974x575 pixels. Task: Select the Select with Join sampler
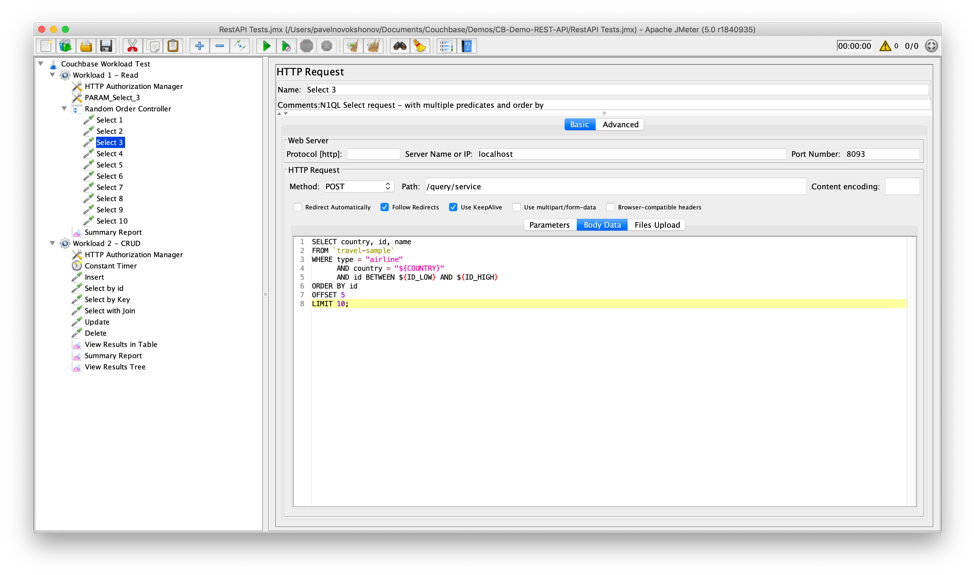click(109, 310)
